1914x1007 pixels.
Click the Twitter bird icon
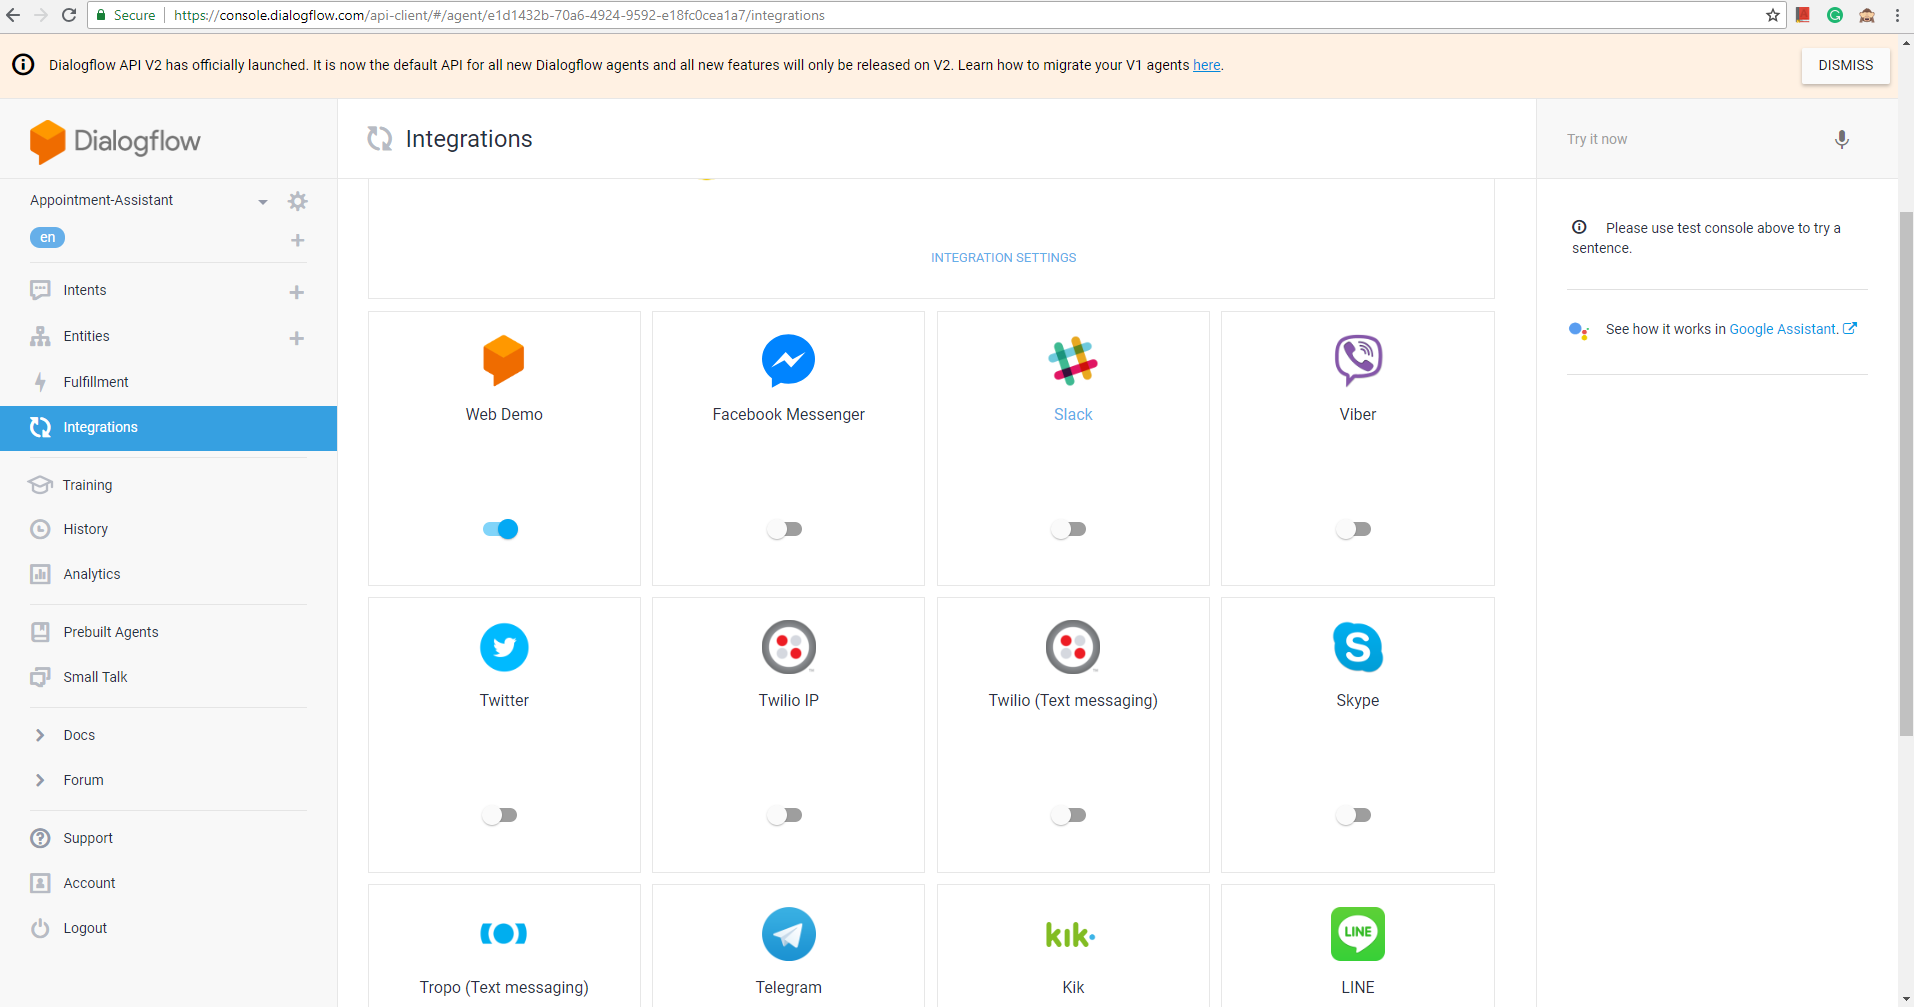[504, 647]
